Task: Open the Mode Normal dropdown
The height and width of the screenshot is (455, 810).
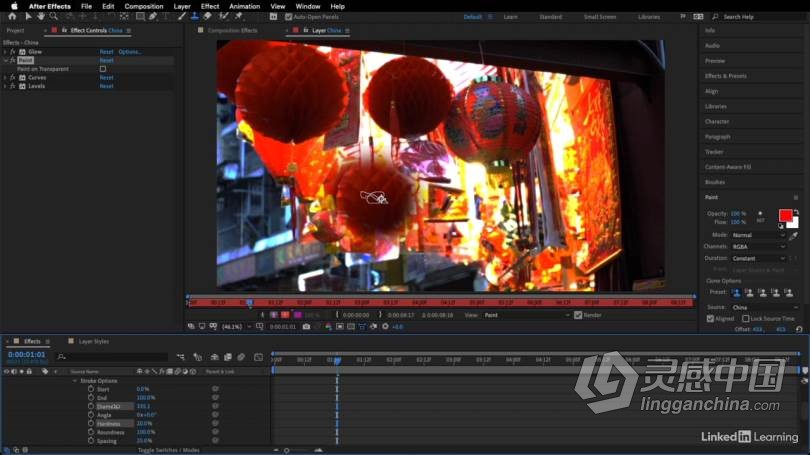Action: click(758, 235)
